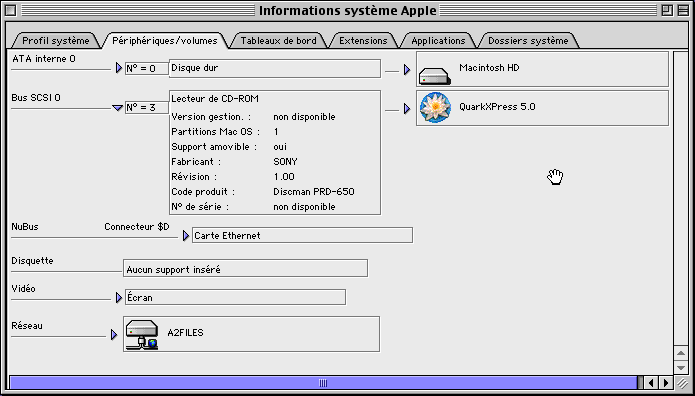
Task: Expand the Carte Ethernet NuBus triangle
Action: coord(186,236)
